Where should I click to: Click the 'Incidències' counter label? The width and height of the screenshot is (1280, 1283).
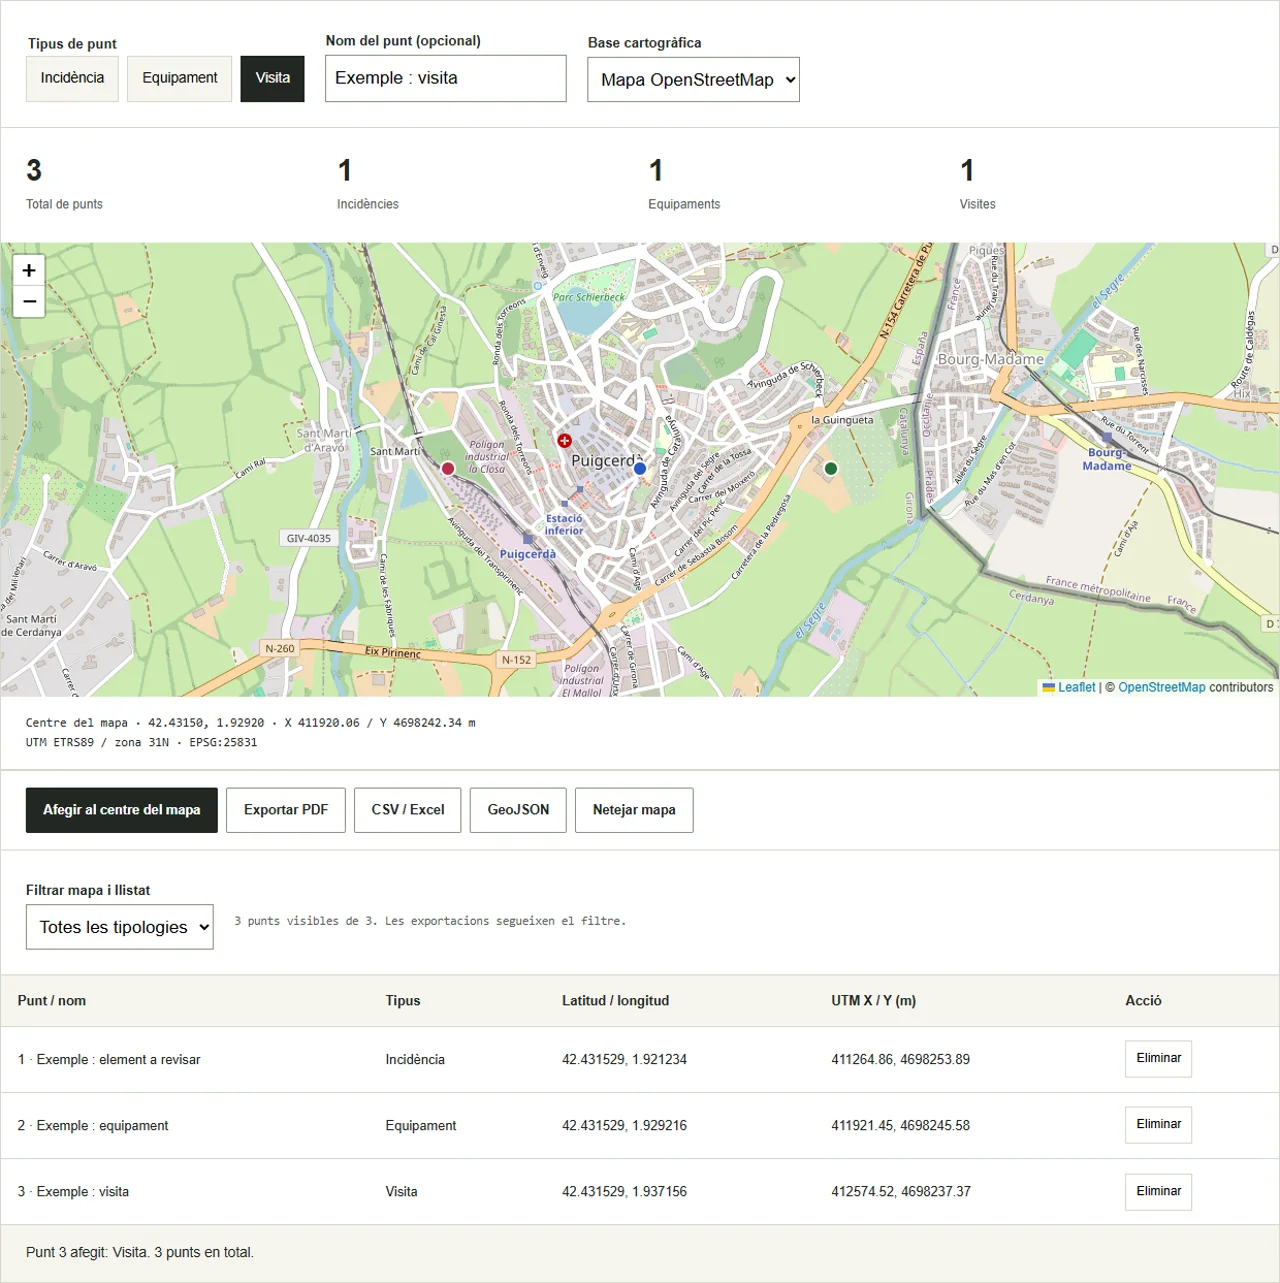pos(368,204)
